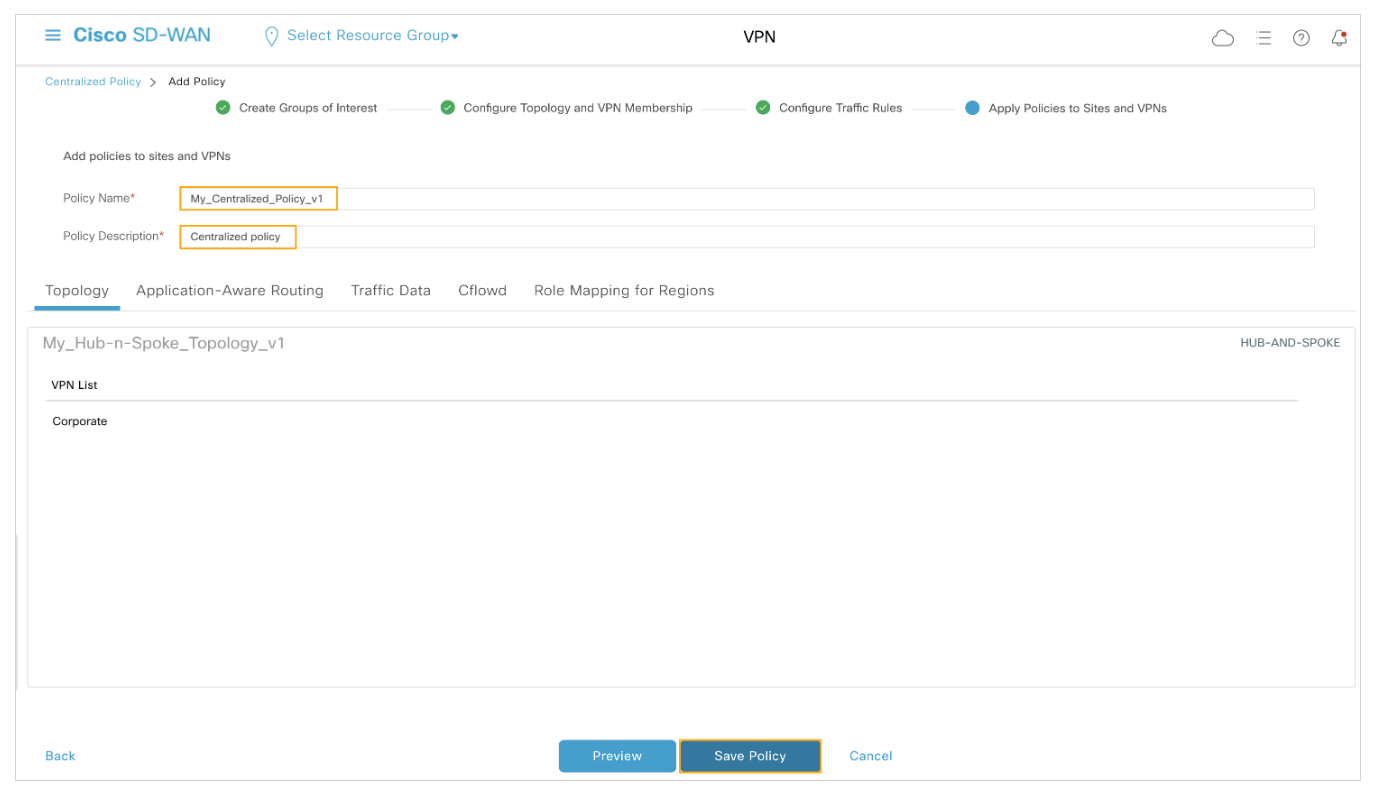Open the Traffic Data tab
The image size is (1378, 793).
(x=390, y=291)
